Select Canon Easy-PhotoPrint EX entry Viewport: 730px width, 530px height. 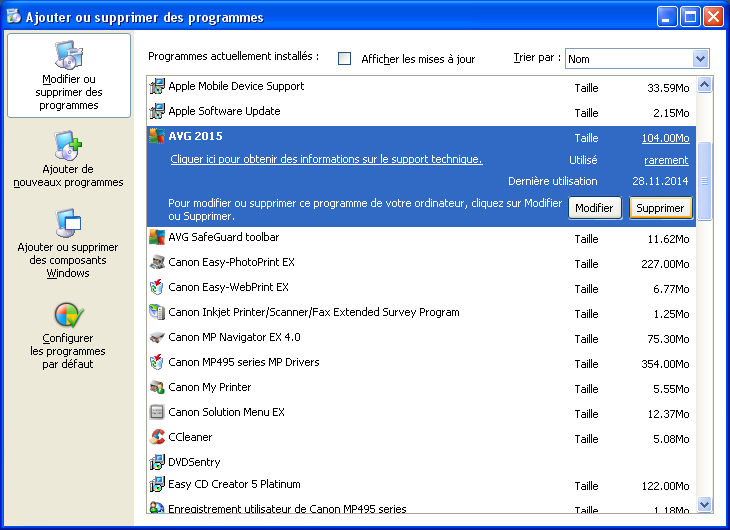(421, 263)
